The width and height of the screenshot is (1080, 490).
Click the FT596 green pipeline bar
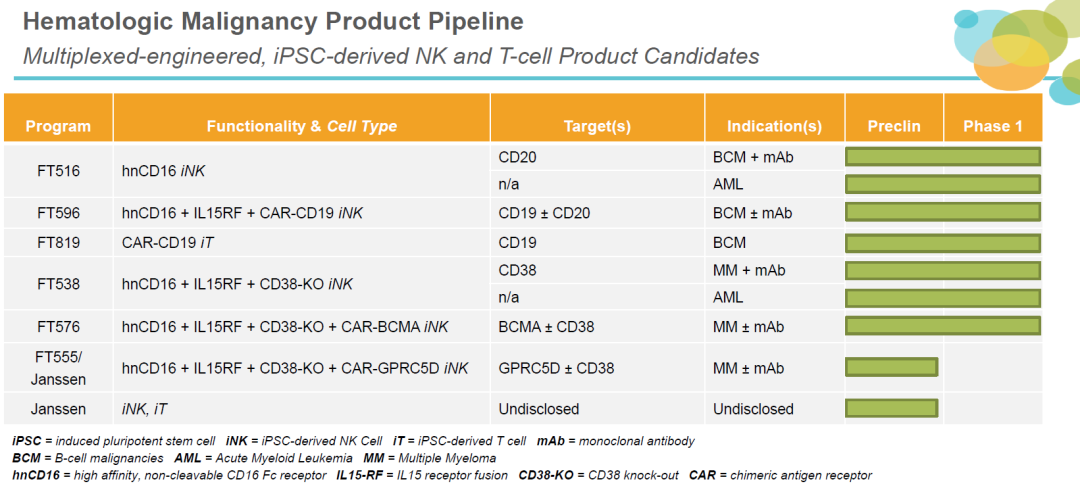pyautogui.click(x=943, y=213)
